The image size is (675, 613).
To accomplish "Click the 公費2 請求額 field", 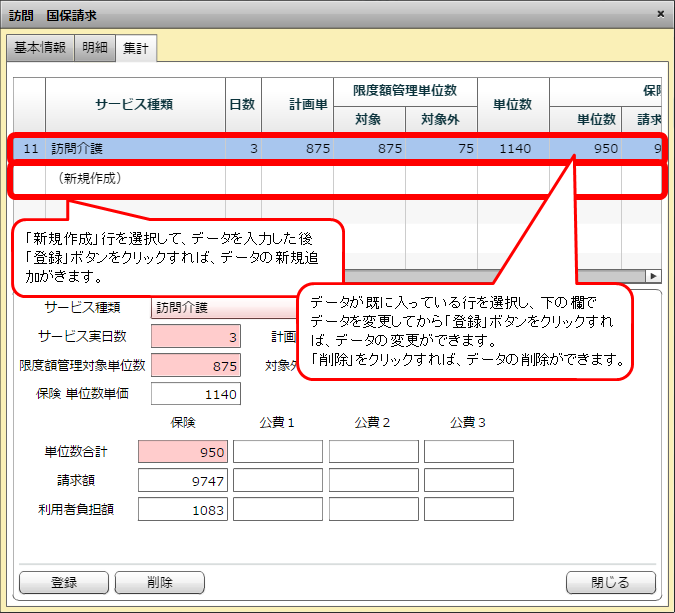I will pos(373,481).
